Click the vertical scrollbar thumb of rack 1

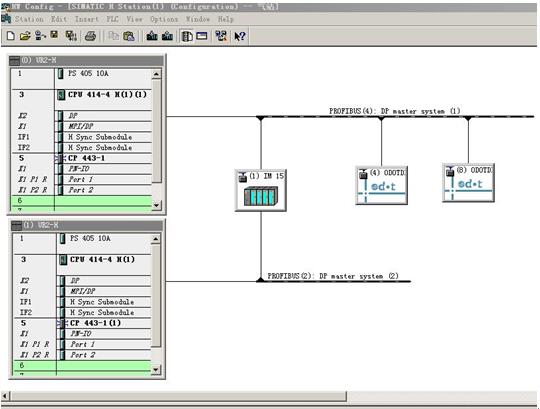pos(156,295)
